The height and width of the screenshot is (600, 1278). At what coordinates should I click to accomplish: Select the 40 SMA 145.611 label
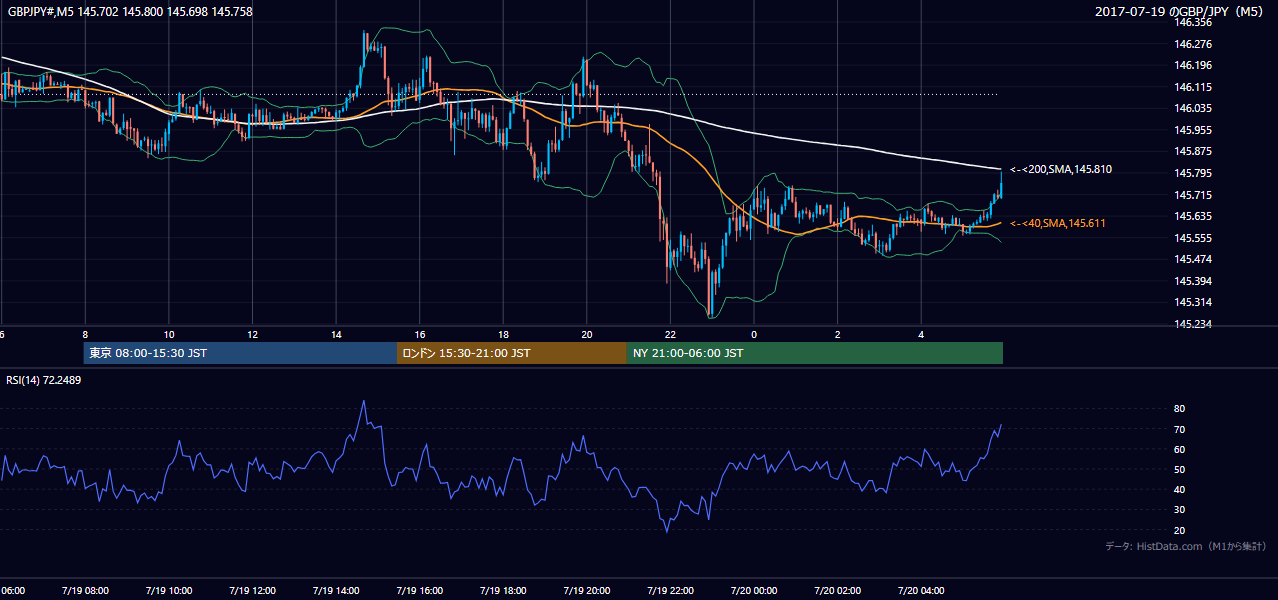point(1057,223)
